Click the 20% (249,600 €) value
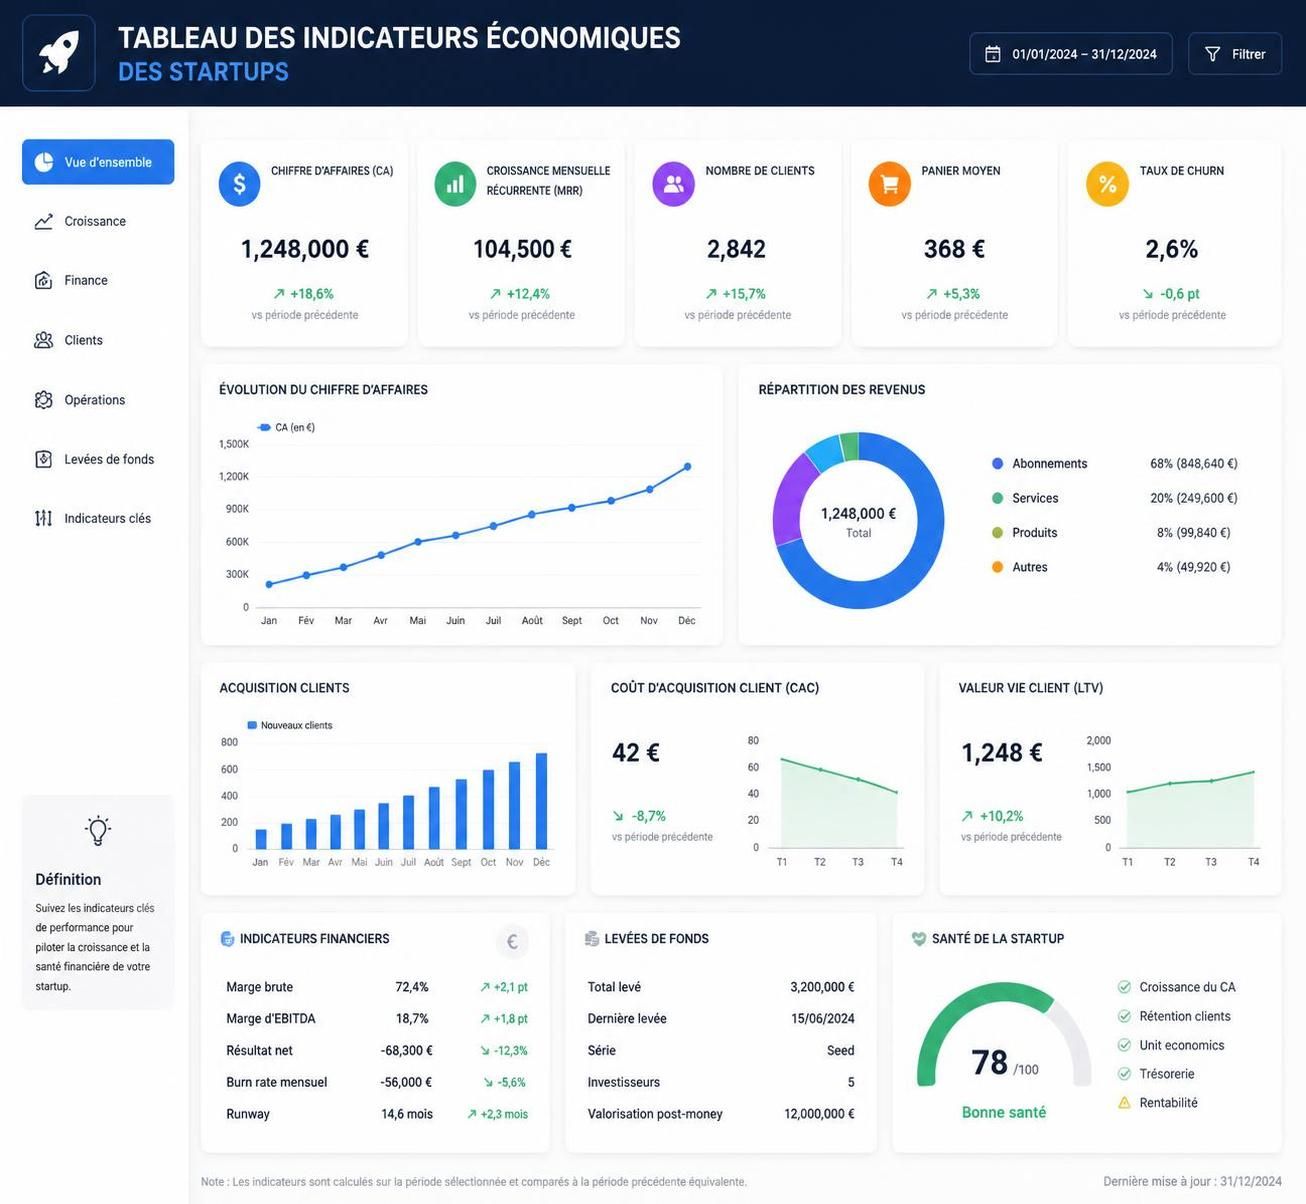The image size is (1306, 1204). pos(1194,498)
